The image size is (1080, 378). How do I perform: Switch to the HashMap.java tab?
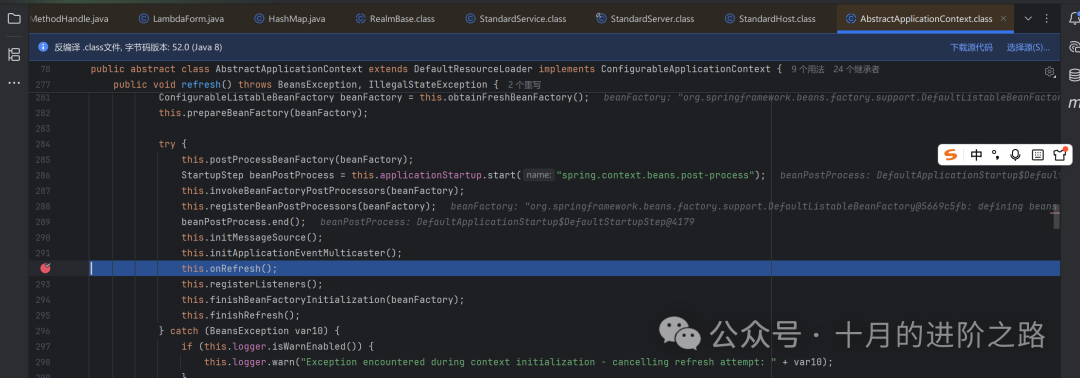coord(290,19)
